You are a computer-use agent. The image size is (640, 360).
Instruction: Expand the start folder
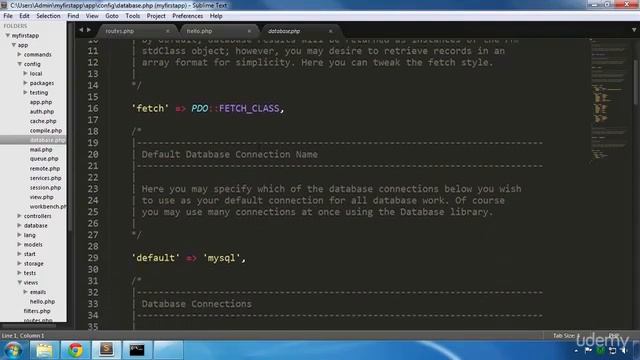click(x=19, y=254)
